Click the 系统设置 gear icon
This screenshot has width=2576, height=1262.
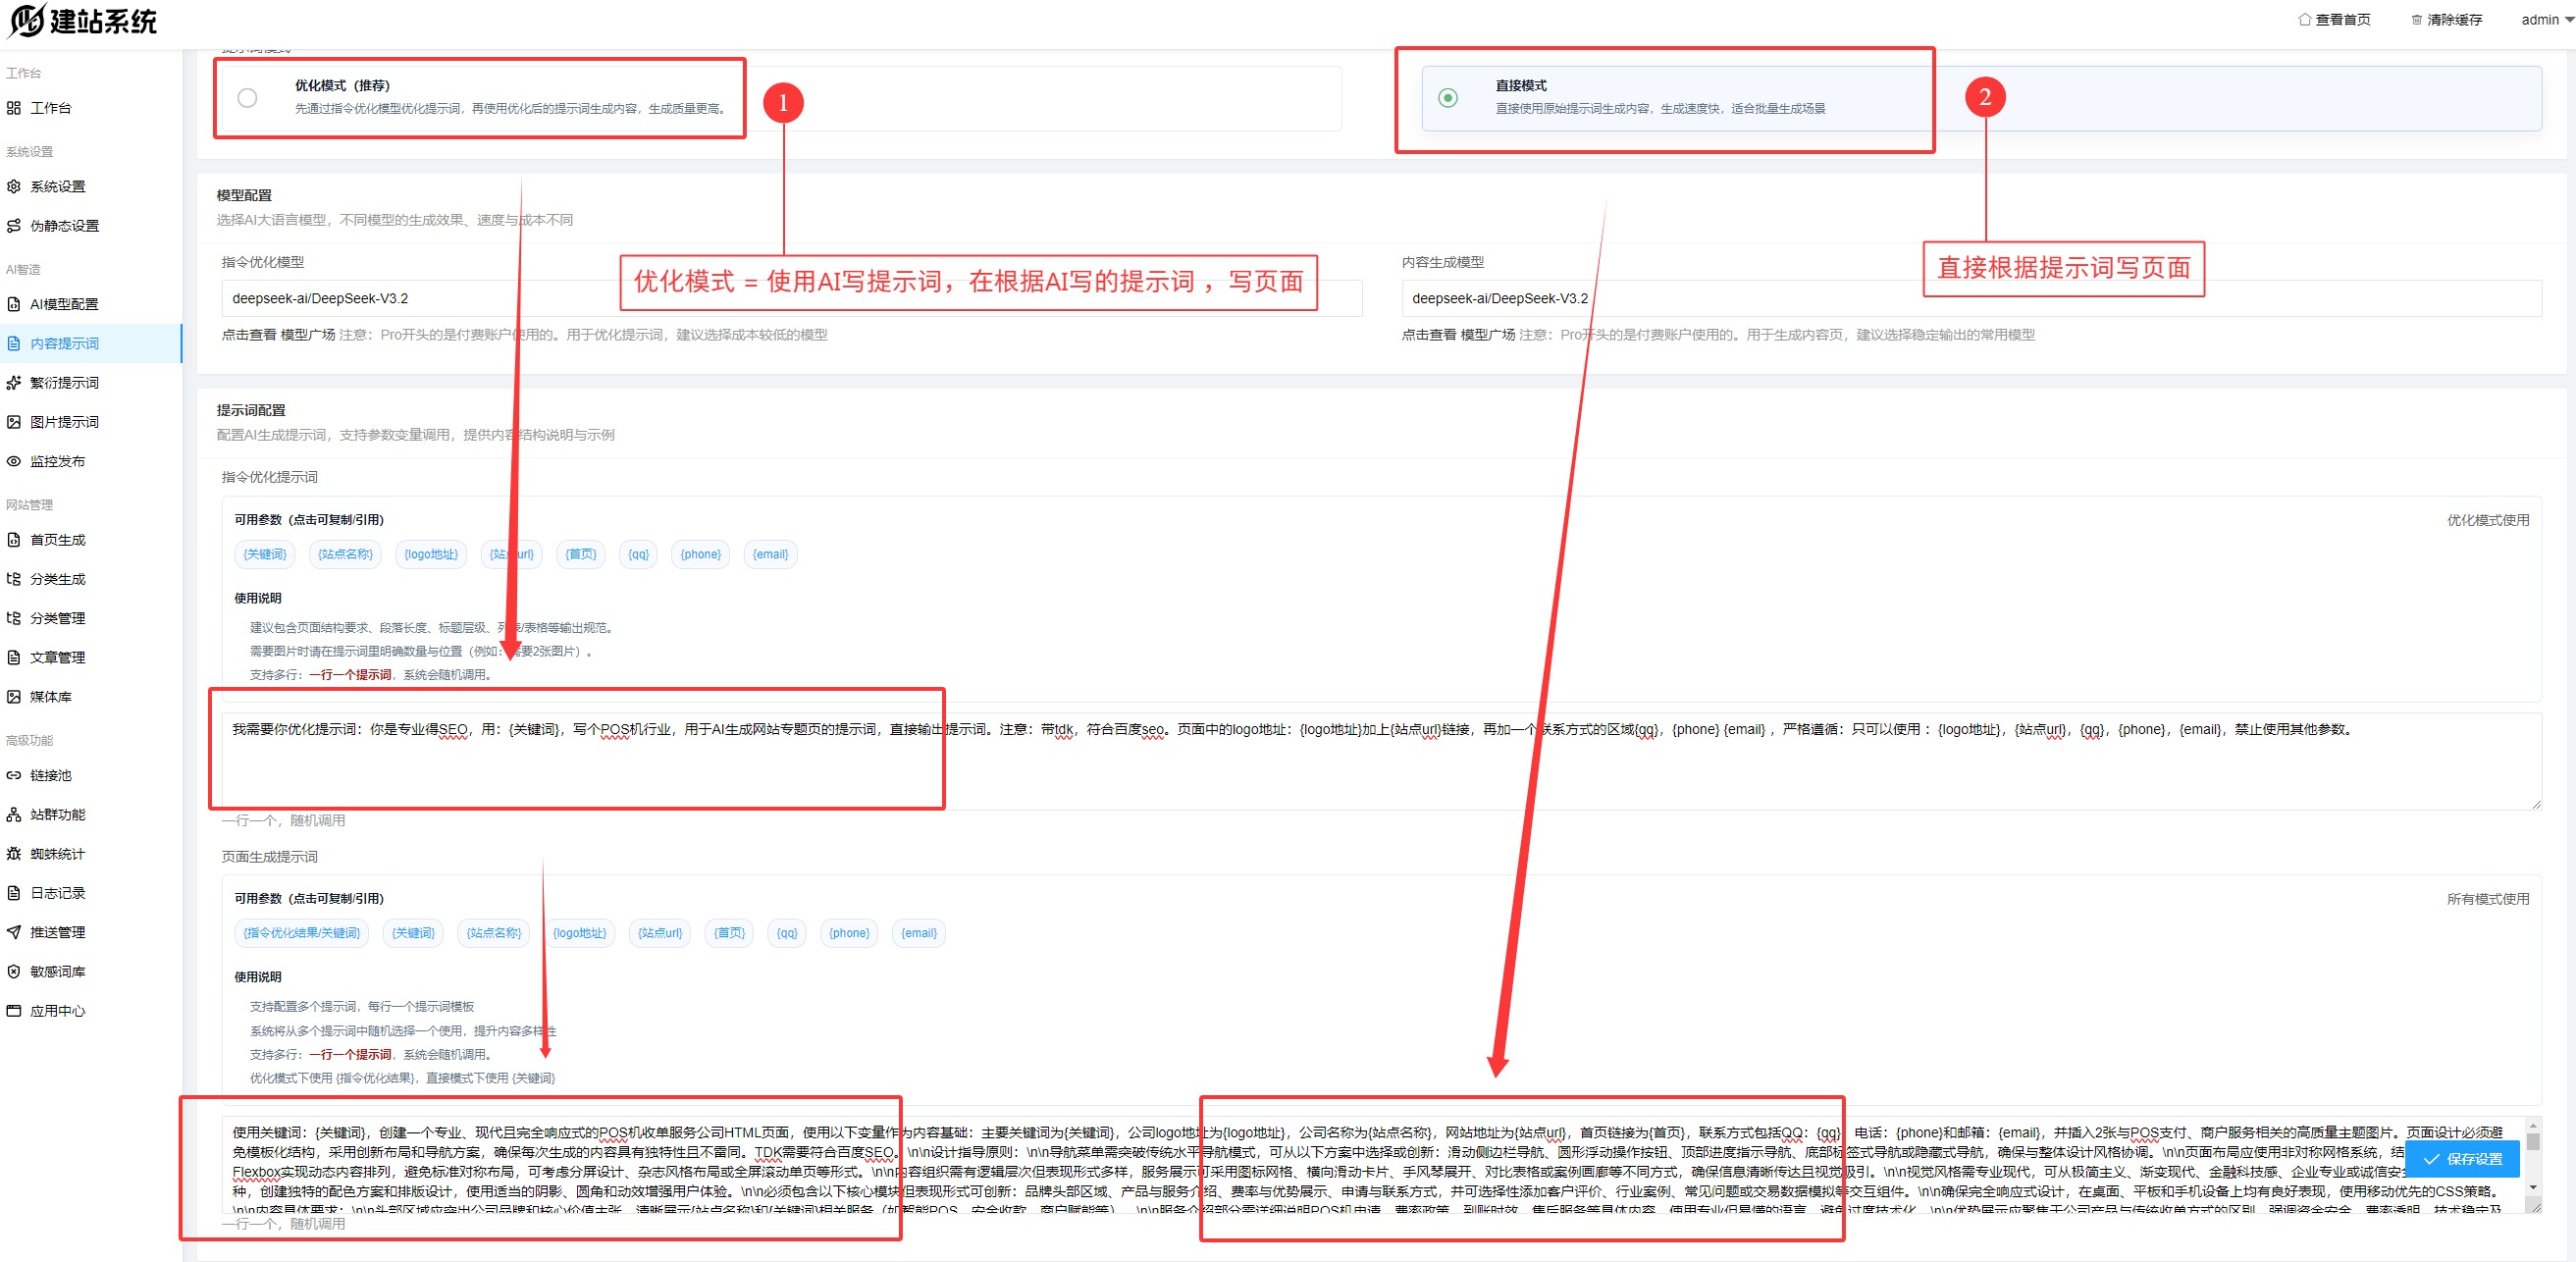pyautogui.click(x=14, y=187)
